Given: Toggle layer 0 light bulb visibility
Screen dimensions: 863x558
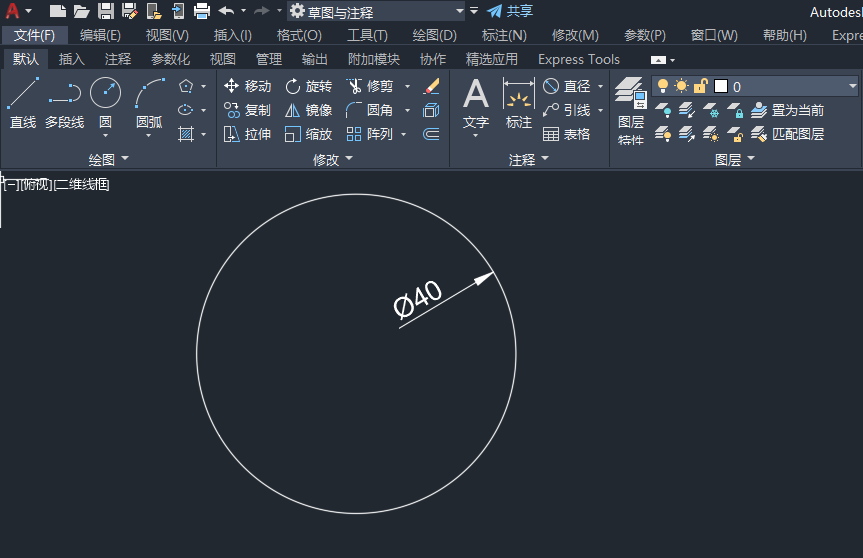Looking at the screenshot, I should (663, 86).
